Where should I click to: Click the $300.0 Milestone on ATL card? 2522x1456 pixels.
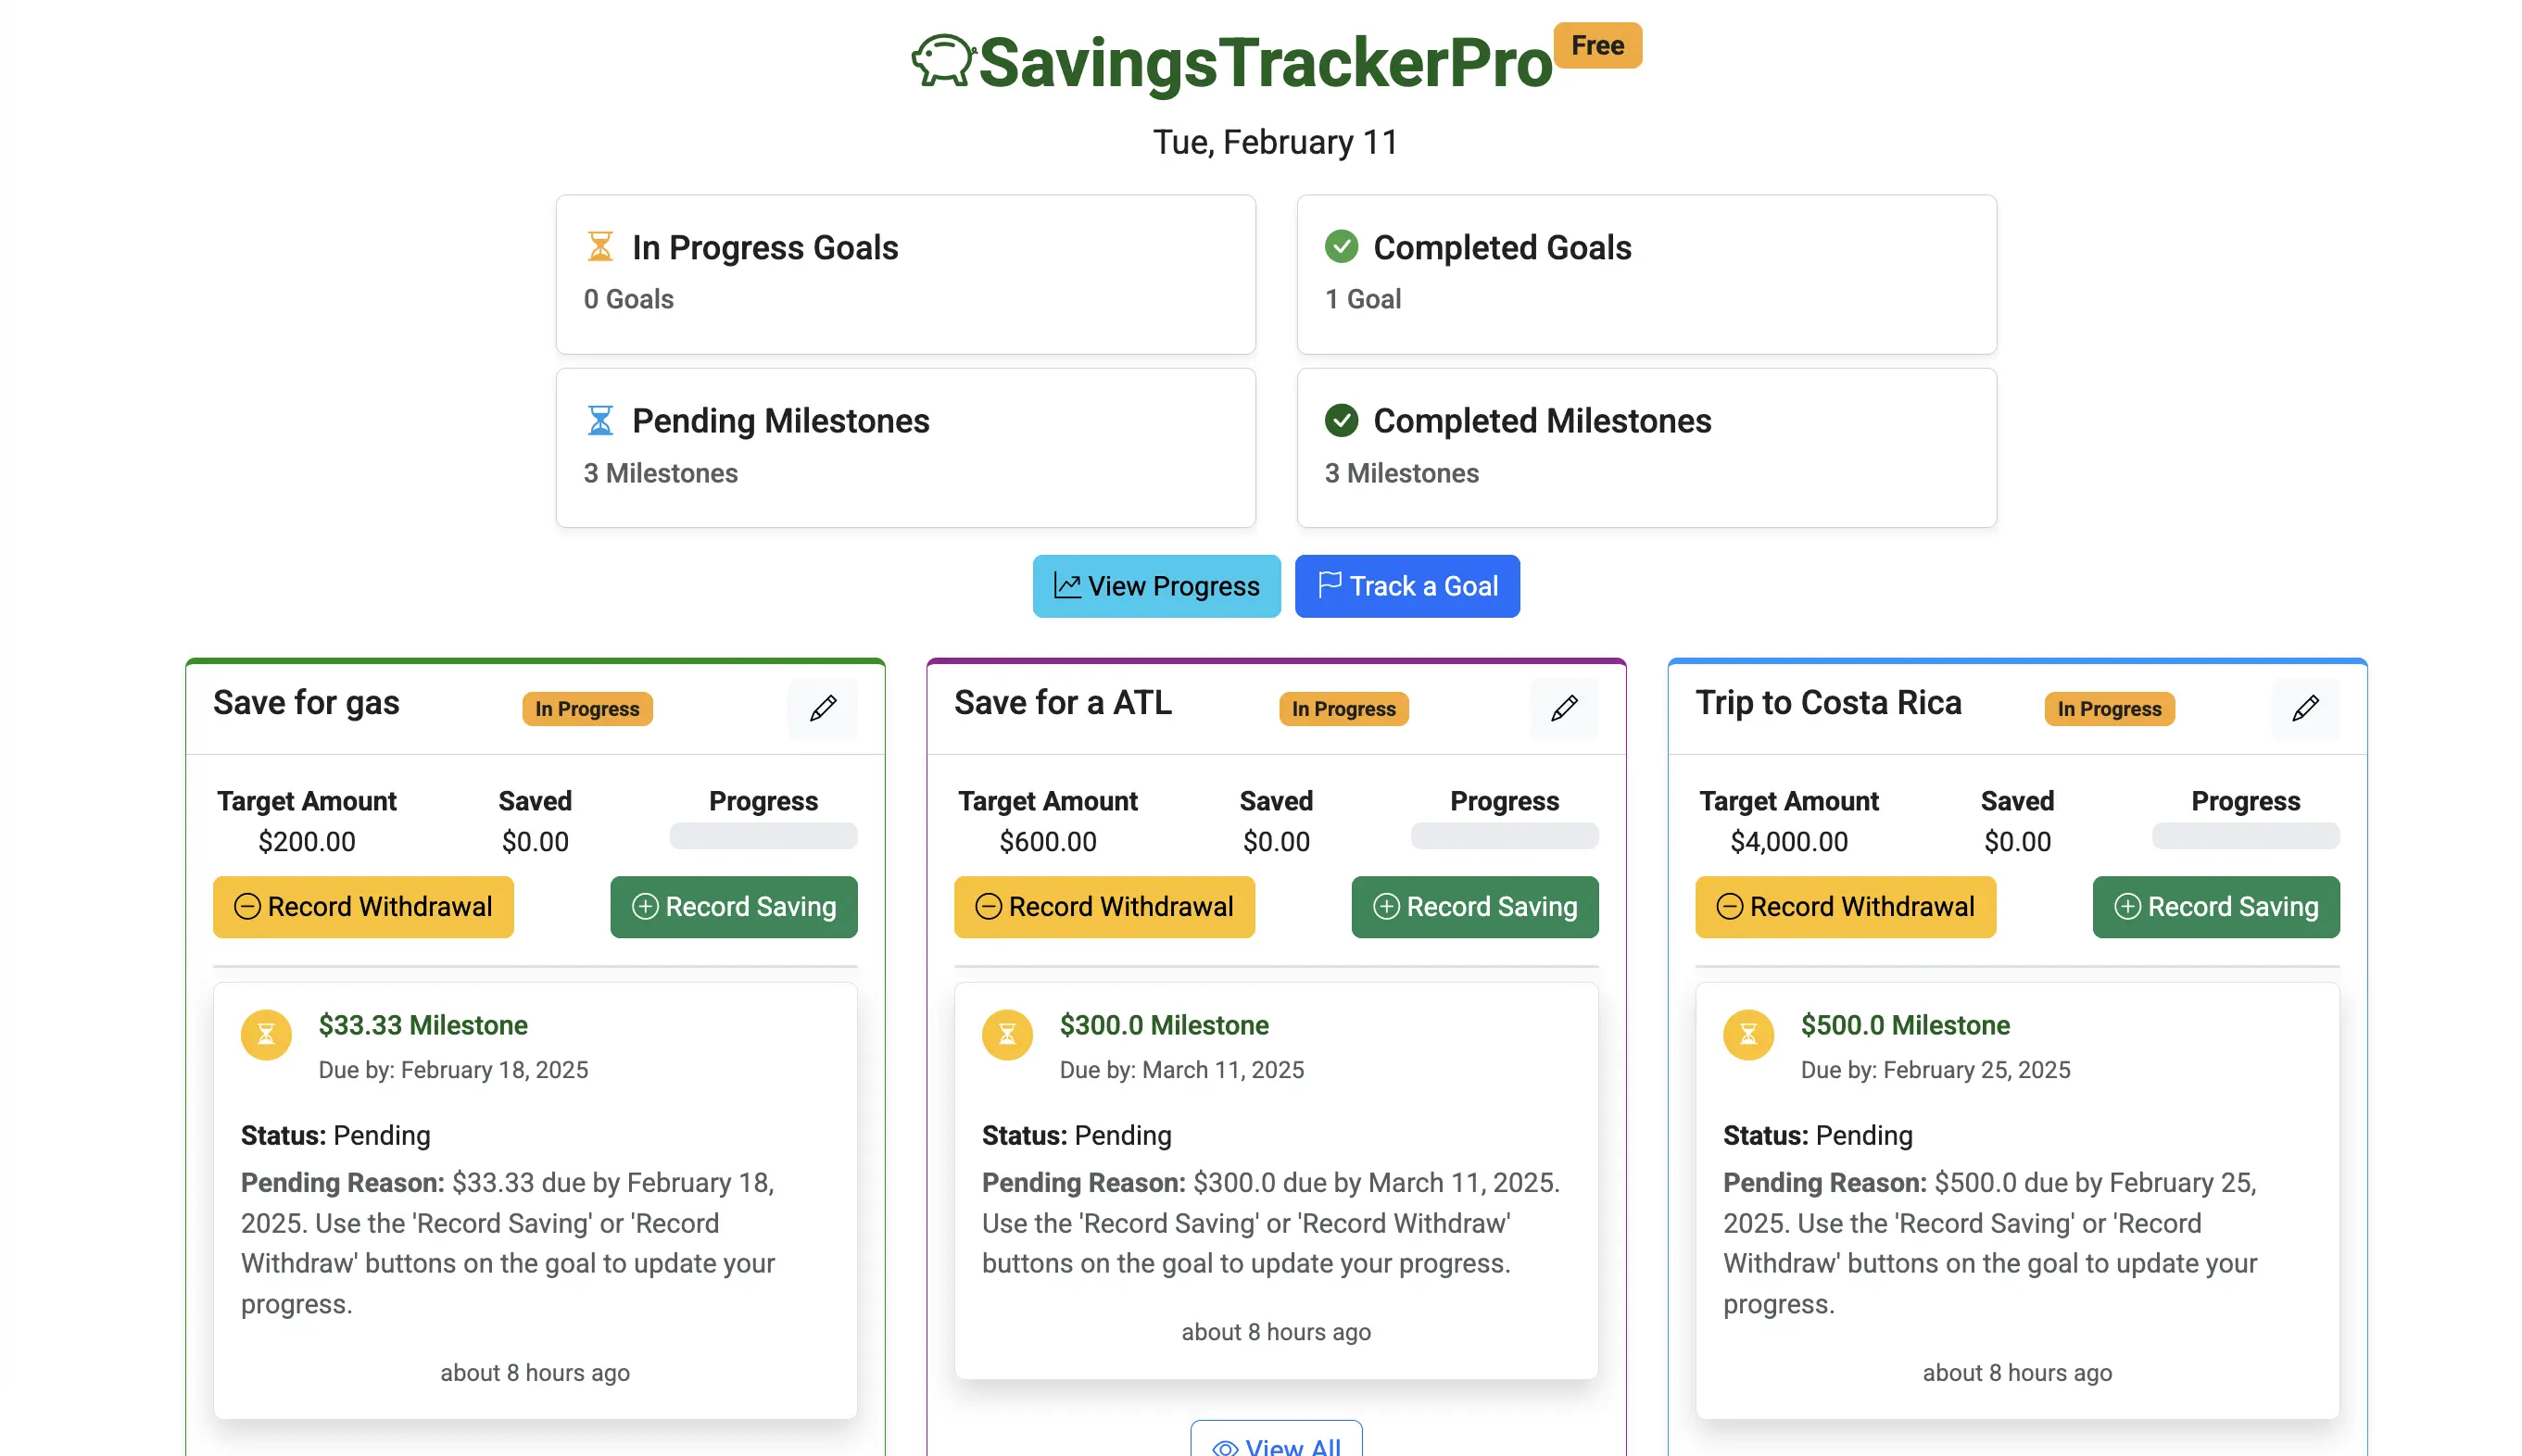(1161, 1024)
